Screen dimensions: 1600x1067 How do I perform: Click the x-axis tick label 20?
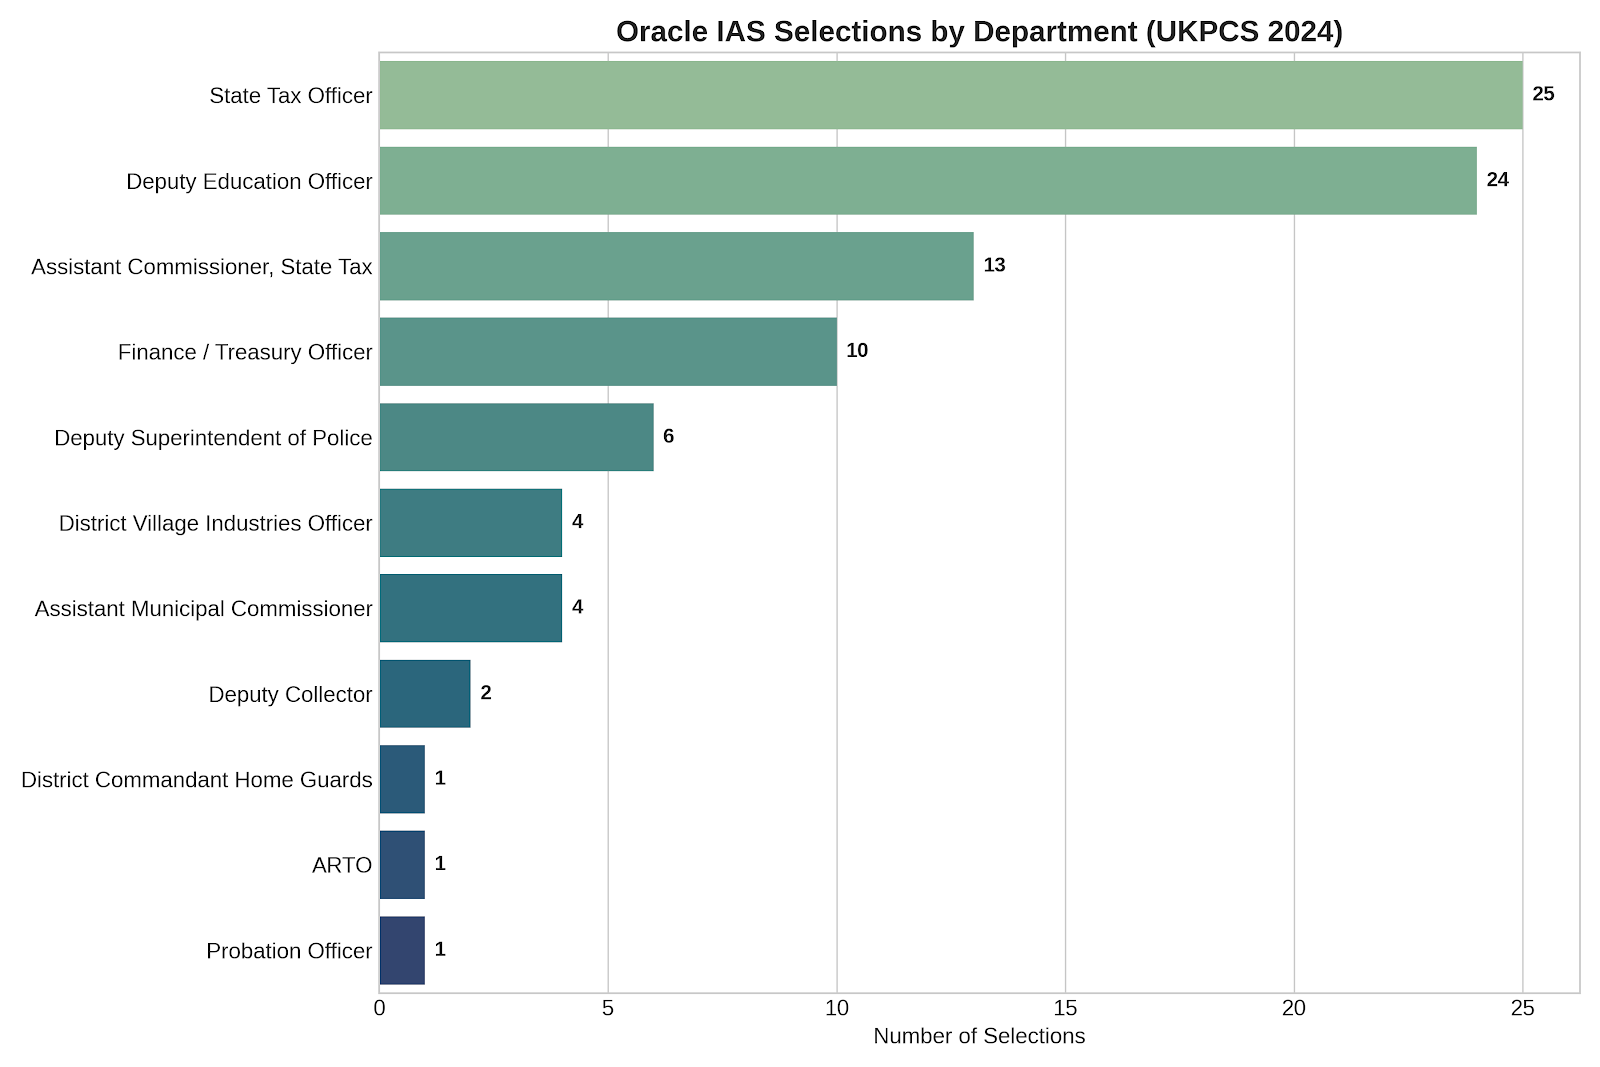click(x=1294, y=1010)
